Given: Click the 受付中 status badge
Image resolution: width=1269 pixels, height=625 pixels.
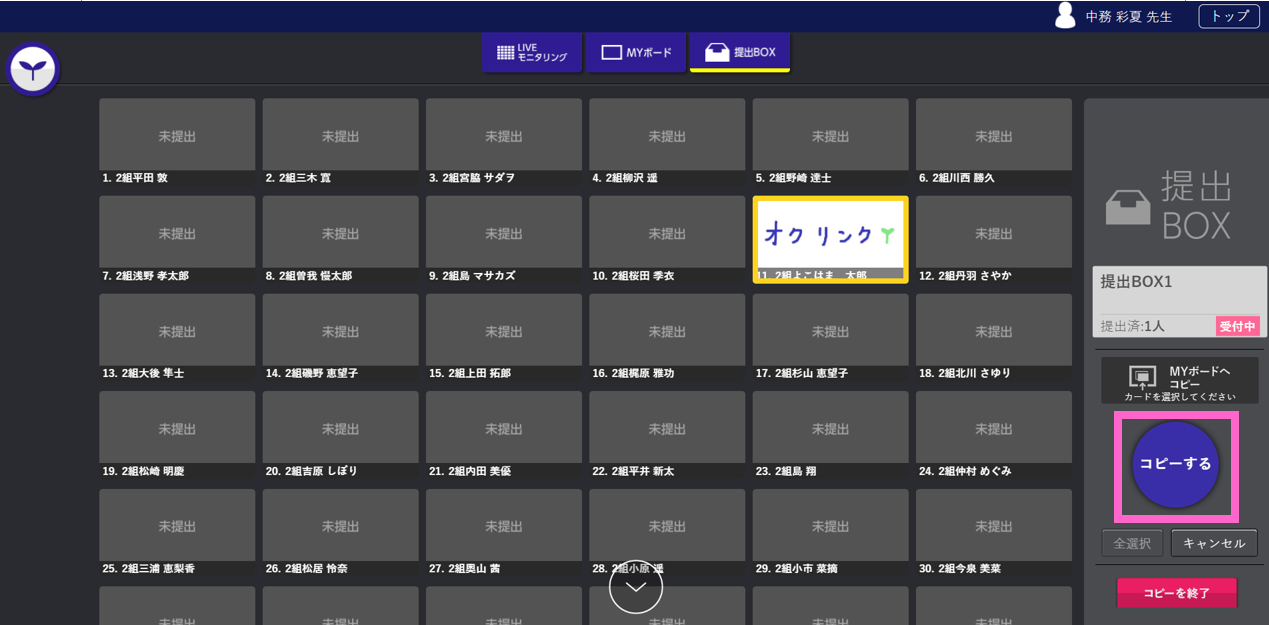Looking at the screenshot, I should click(1237, 326).
